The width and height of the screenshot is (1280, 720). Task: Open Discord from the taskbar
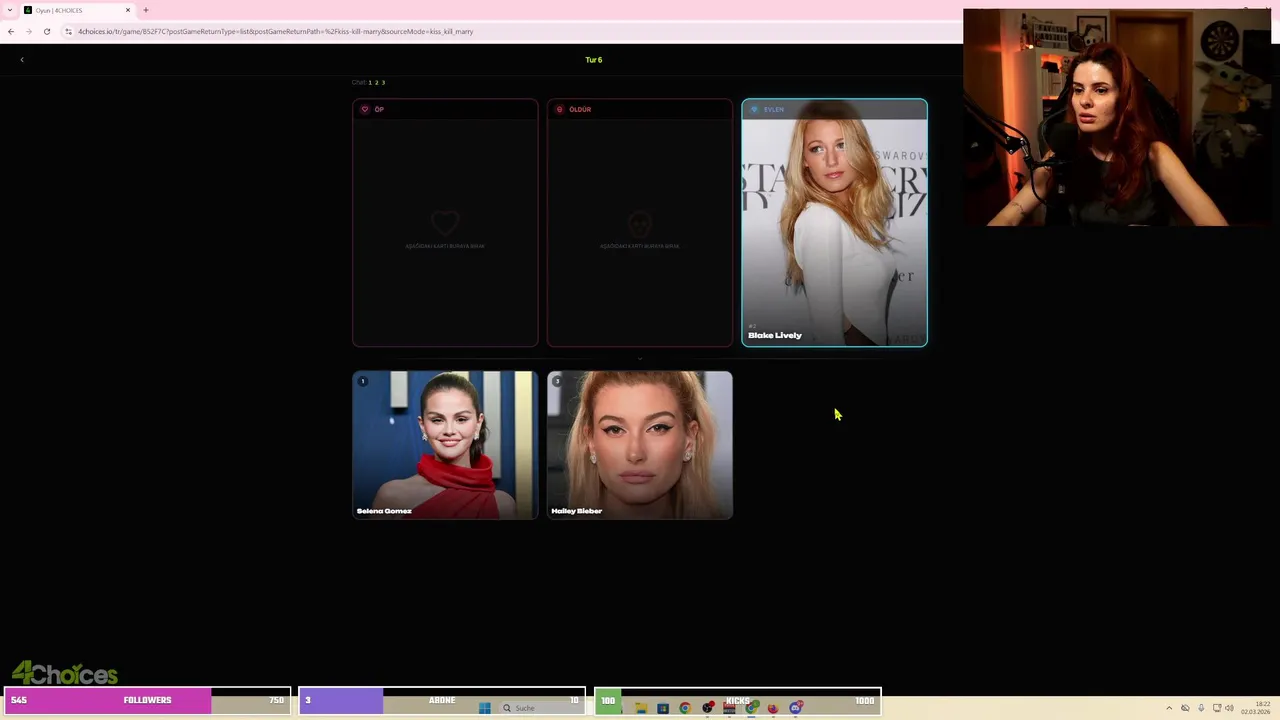(x=795, y=708)
